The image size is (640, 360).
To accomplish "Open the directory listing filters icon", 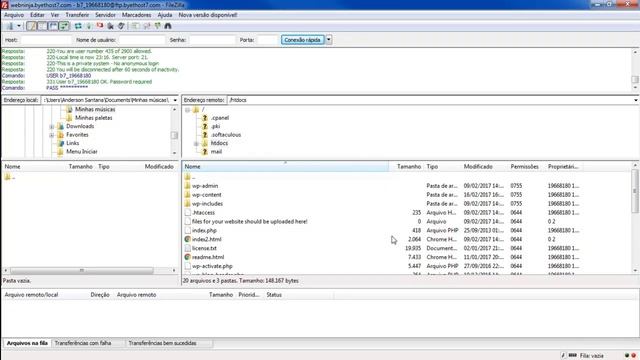I will coord(135,26).
